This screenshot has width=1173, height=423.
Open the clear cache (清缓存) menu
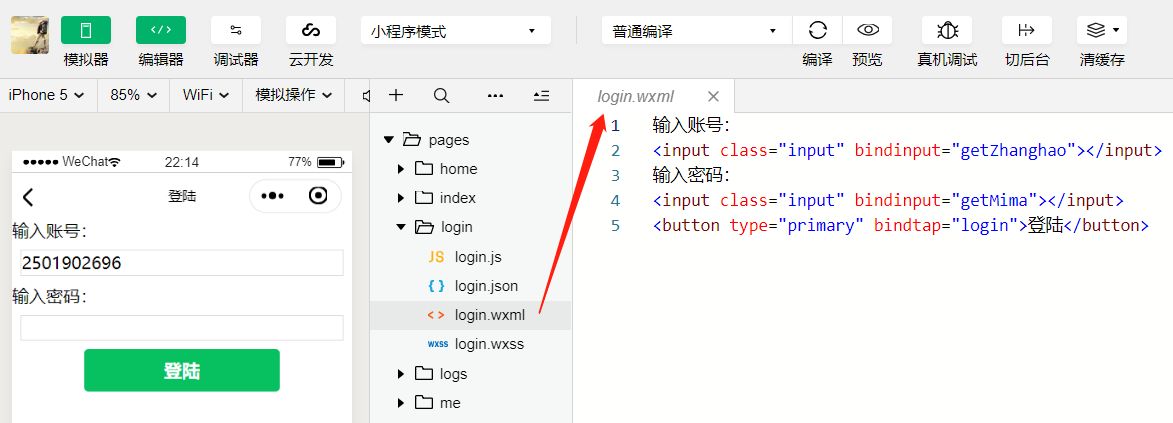pos(1102,31)
